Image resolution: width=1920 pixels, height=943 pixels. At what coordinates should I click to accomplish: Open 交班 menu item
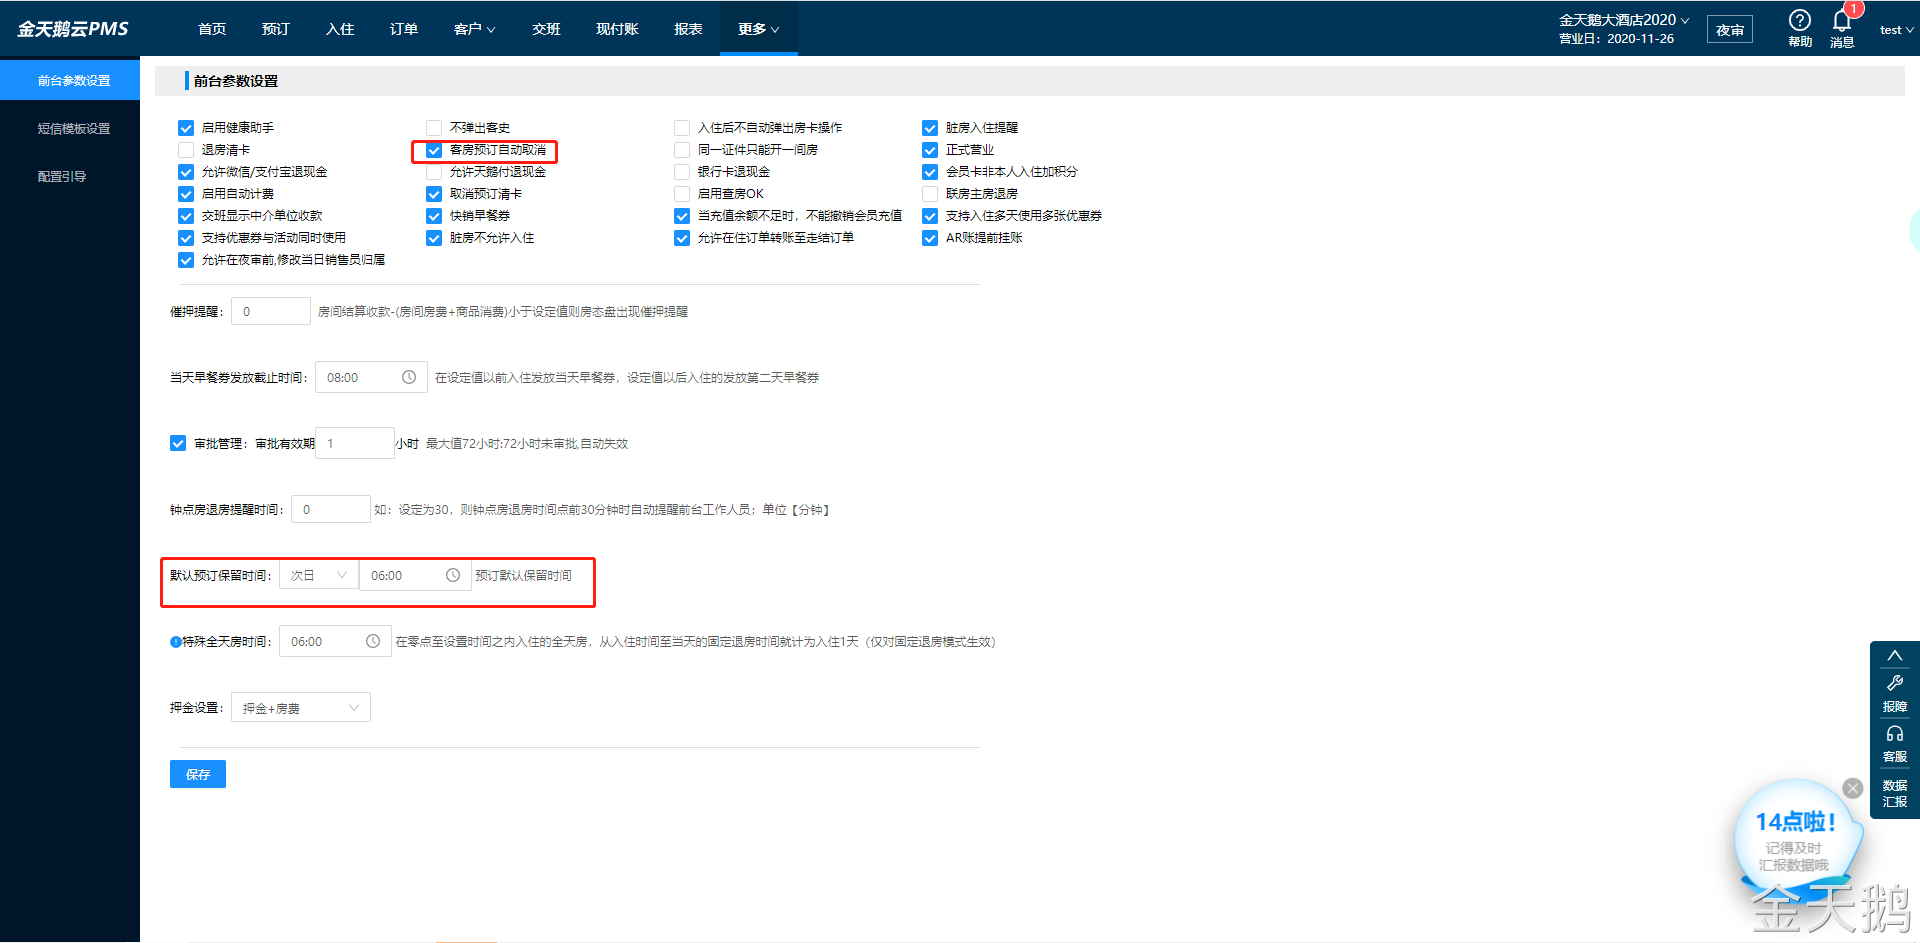click(x=546, y=29)
